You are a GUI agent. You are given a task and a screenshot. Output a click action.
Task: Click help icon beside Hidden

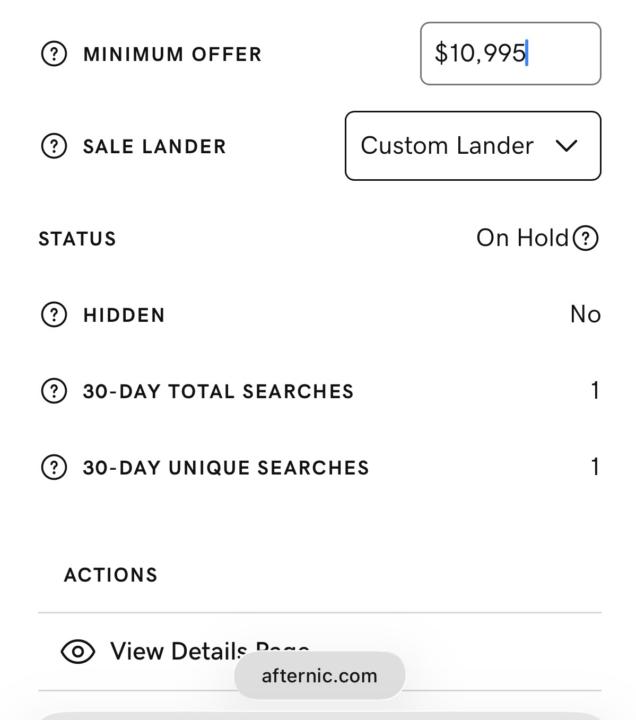(53, 315)
